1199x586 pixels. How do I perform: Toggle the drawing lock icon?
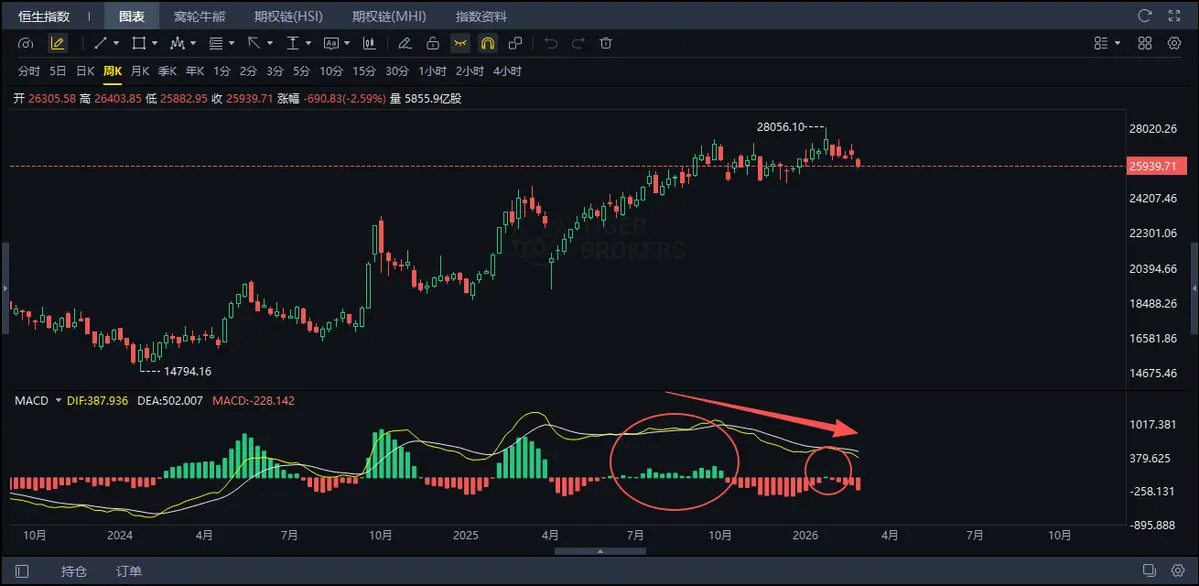tap(433, 44)
